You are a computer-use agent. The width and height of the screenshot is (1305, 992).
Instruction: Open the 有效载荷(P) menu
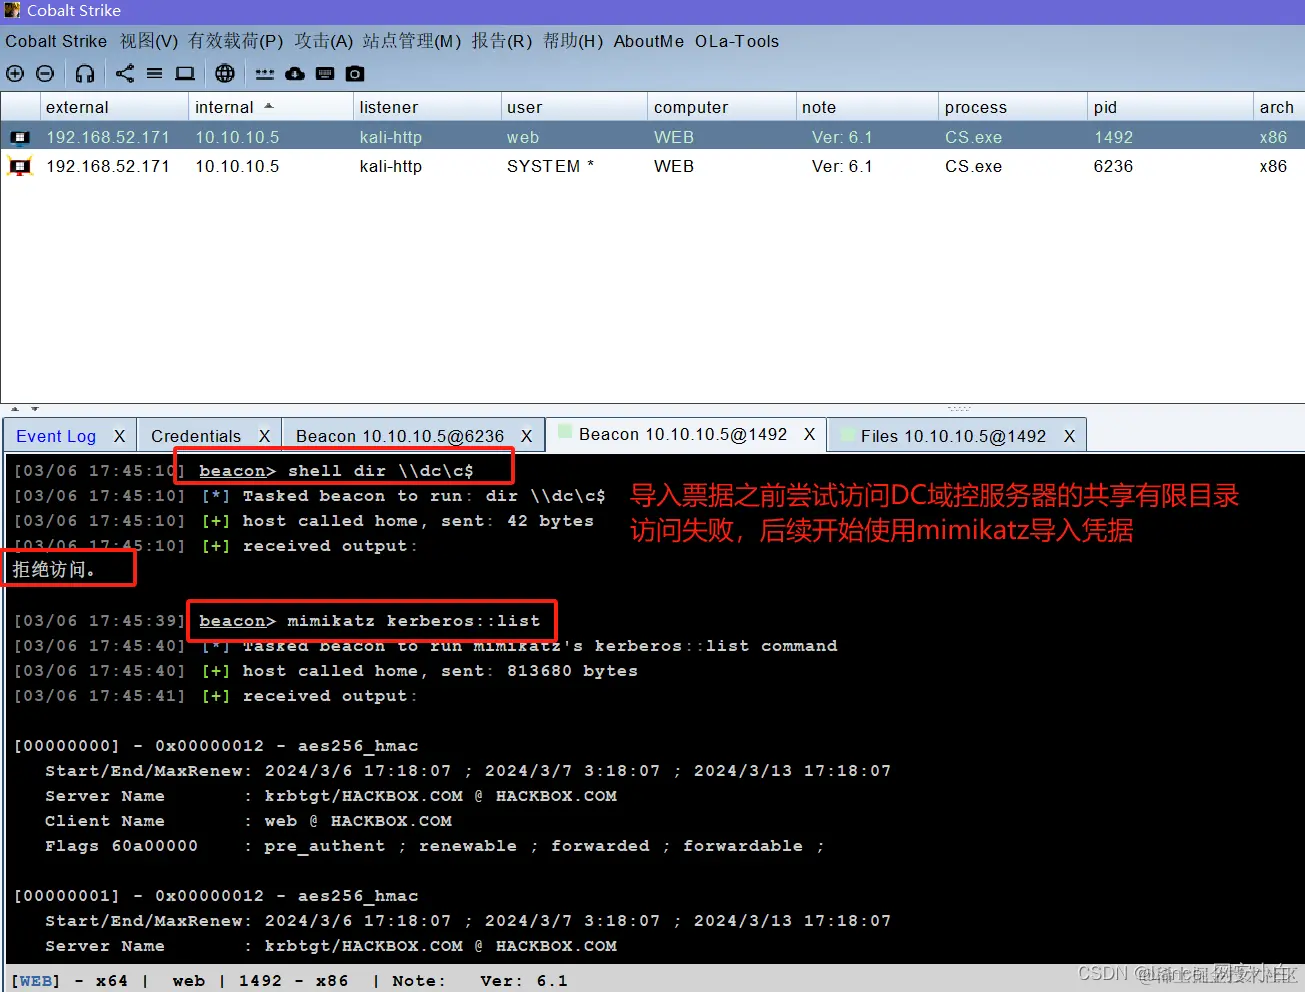point(236,41)
